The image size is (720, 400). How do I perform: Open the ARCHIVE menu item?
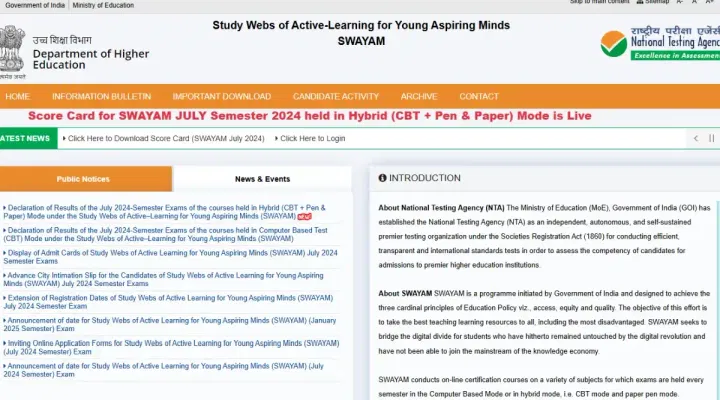coord(419,96)
